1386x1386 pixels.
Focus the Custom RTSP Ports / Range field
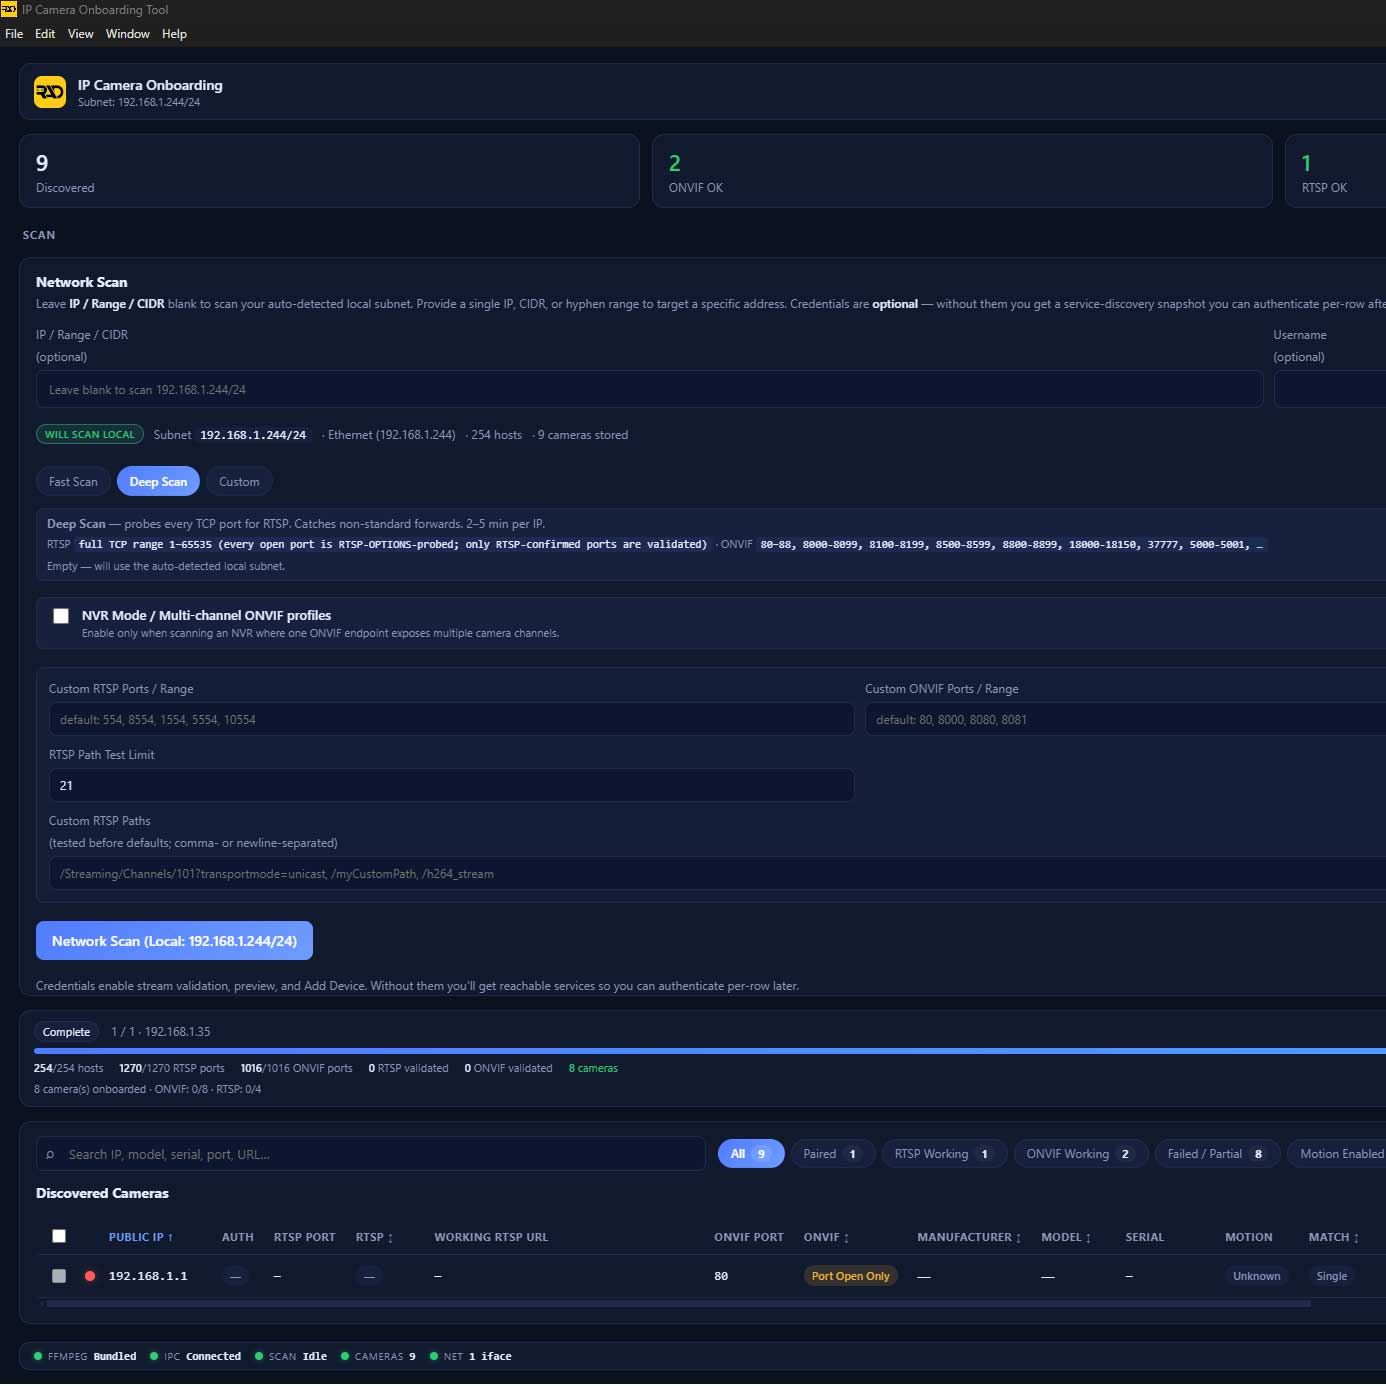point(451,719)
